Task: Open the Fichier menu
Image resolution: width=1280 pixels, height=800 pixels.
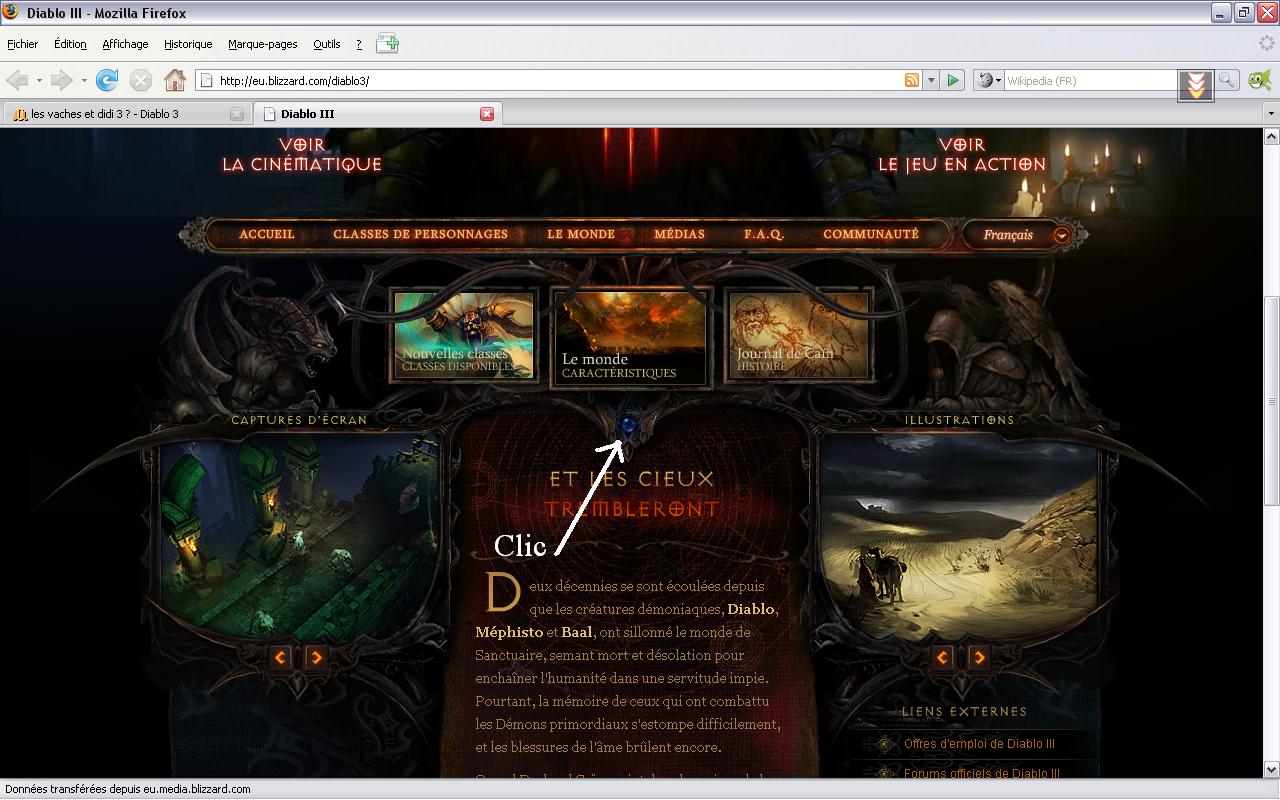Action: [x=22, y=44]
